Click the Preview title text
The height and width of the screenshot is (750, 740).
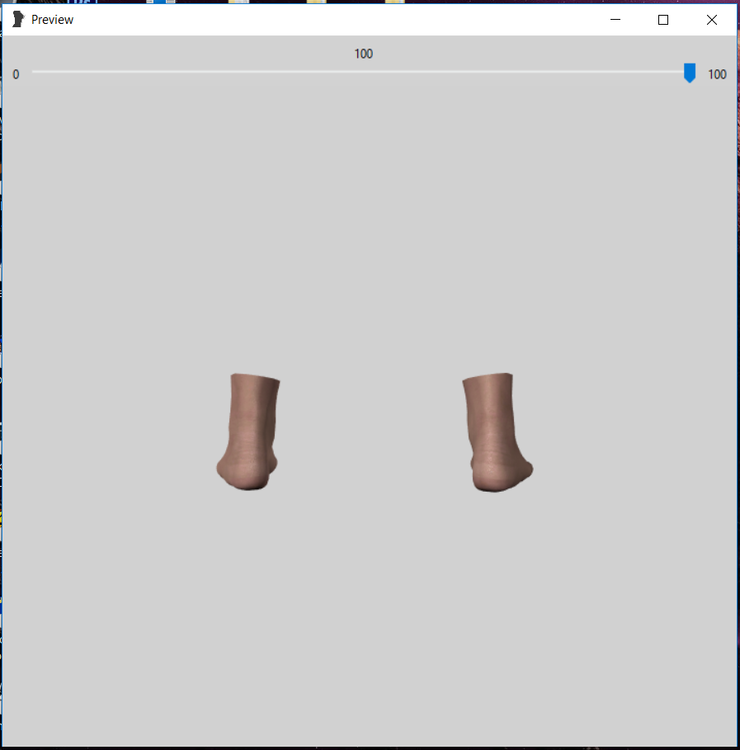coord(52,20)
